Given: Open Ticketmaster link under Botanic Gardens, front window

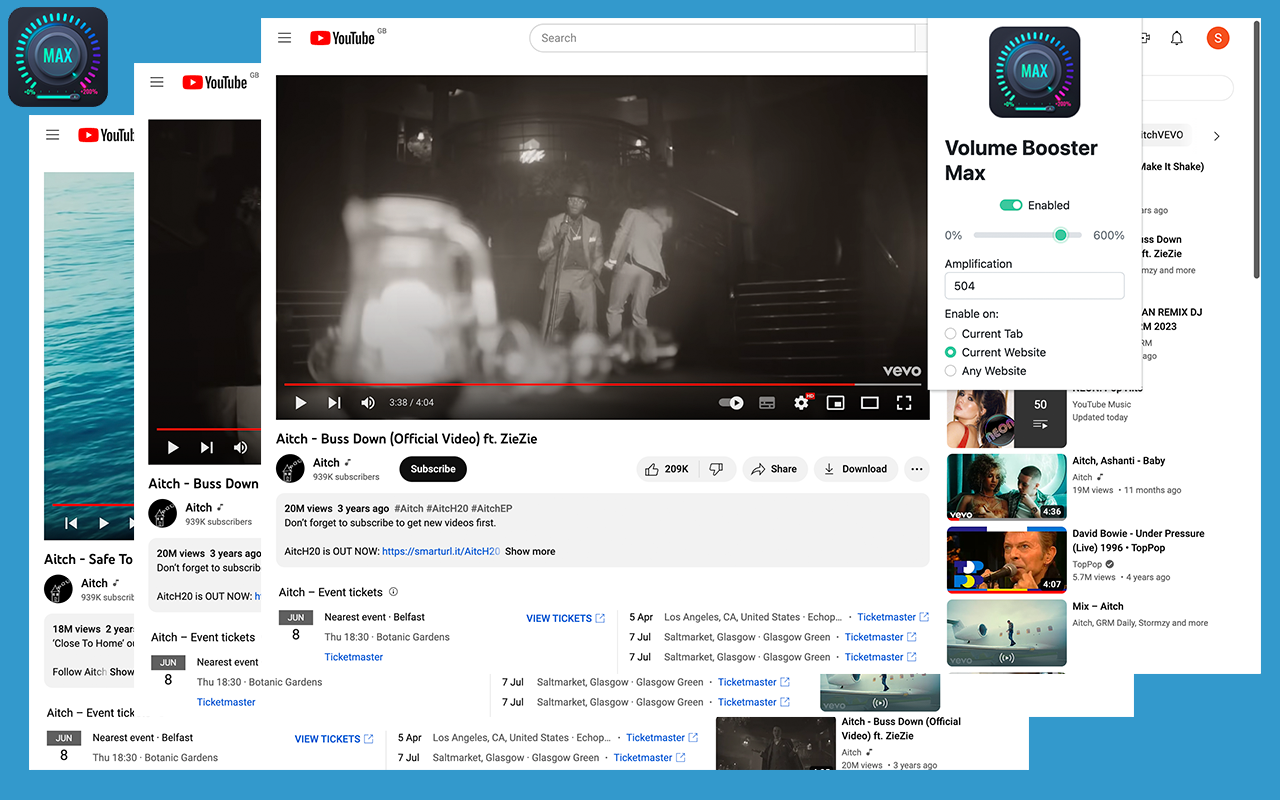Looking at the screenshot, I should click(354, 657).
